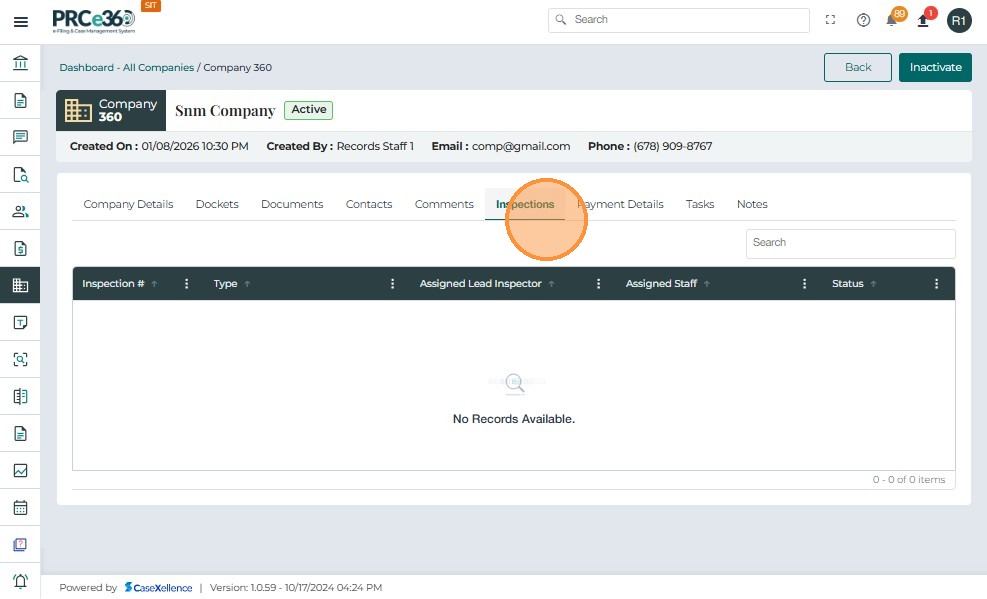Viewport: 987px width, 599px height.
Task: Open Assigned Staff column menu
Action: pyautogui.click(x=804, y=284)
